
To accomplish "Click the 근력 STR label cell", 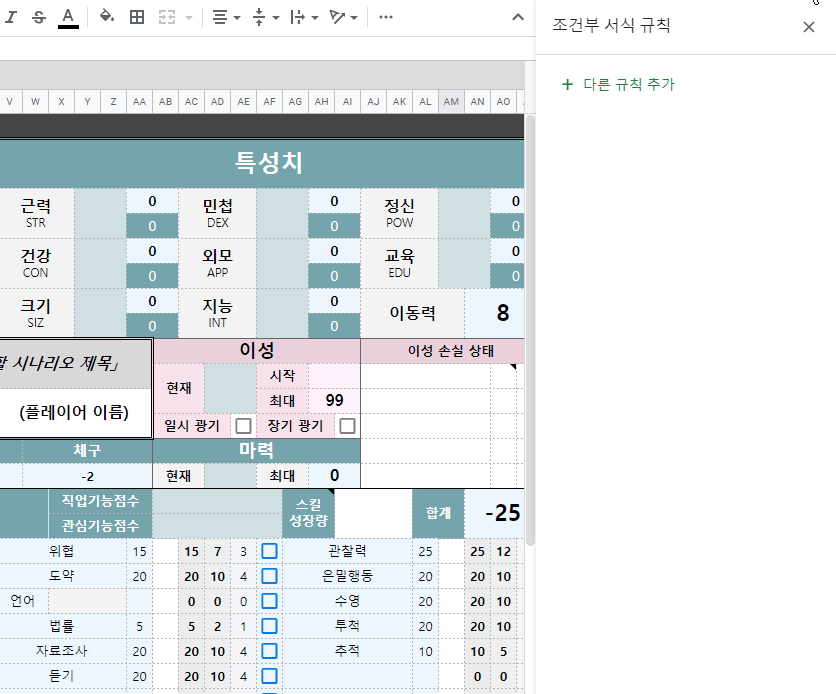I will [36, 213].
